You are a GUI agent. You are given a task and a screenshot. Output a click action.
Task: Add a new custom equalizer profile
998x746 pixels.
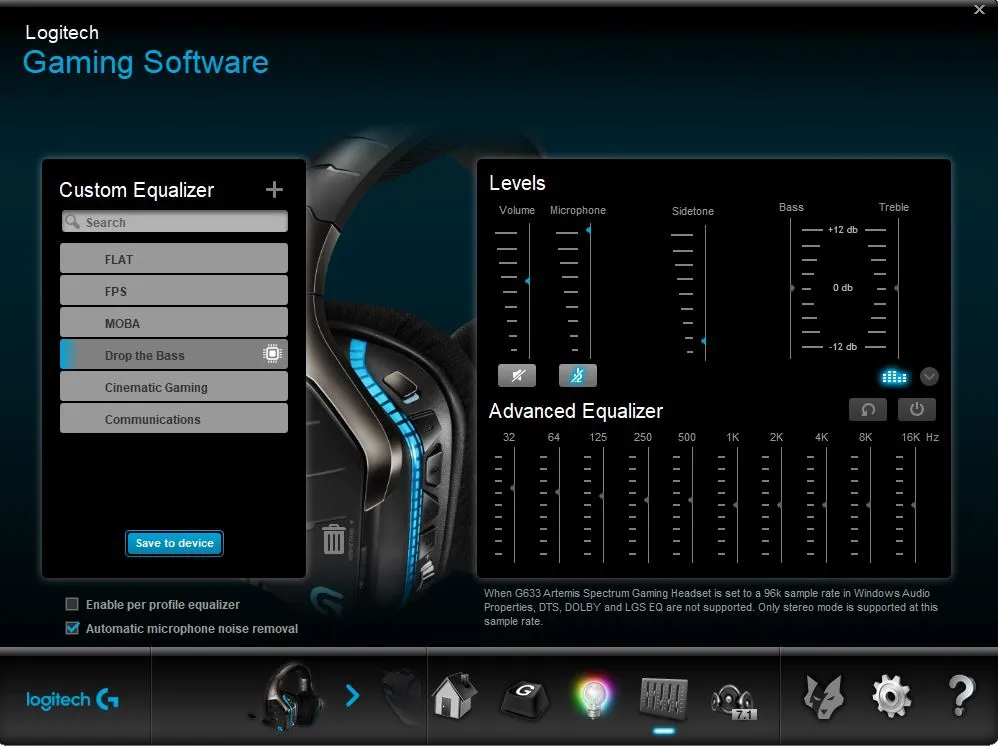[274, 190]
